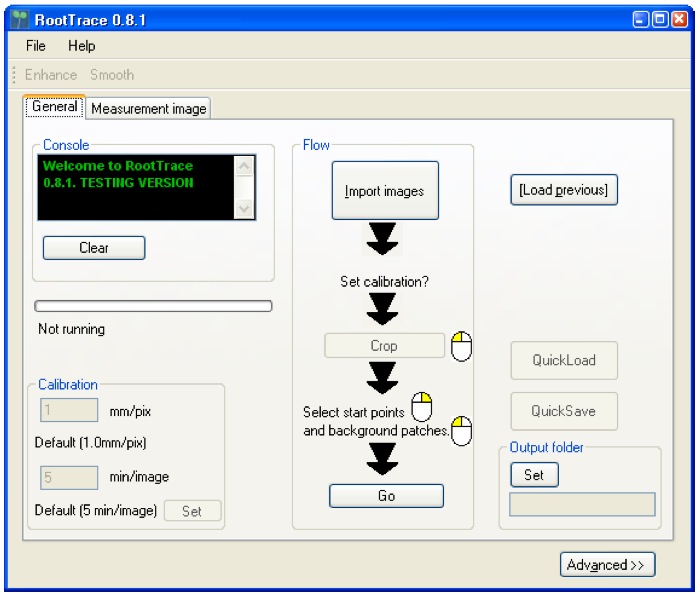Click the Load previous button
The width and height of the screenshot is (700, 595).
[x=563, y=190]
